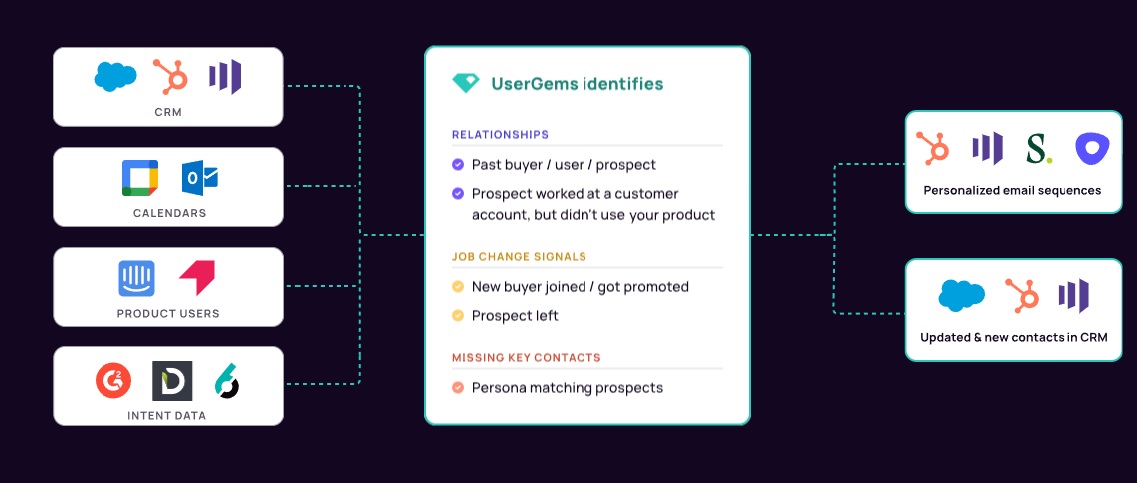Toggle the Past buyer / user / prospect checkmark
This screenshot has width=1137, height=483.
coord(458,165)
